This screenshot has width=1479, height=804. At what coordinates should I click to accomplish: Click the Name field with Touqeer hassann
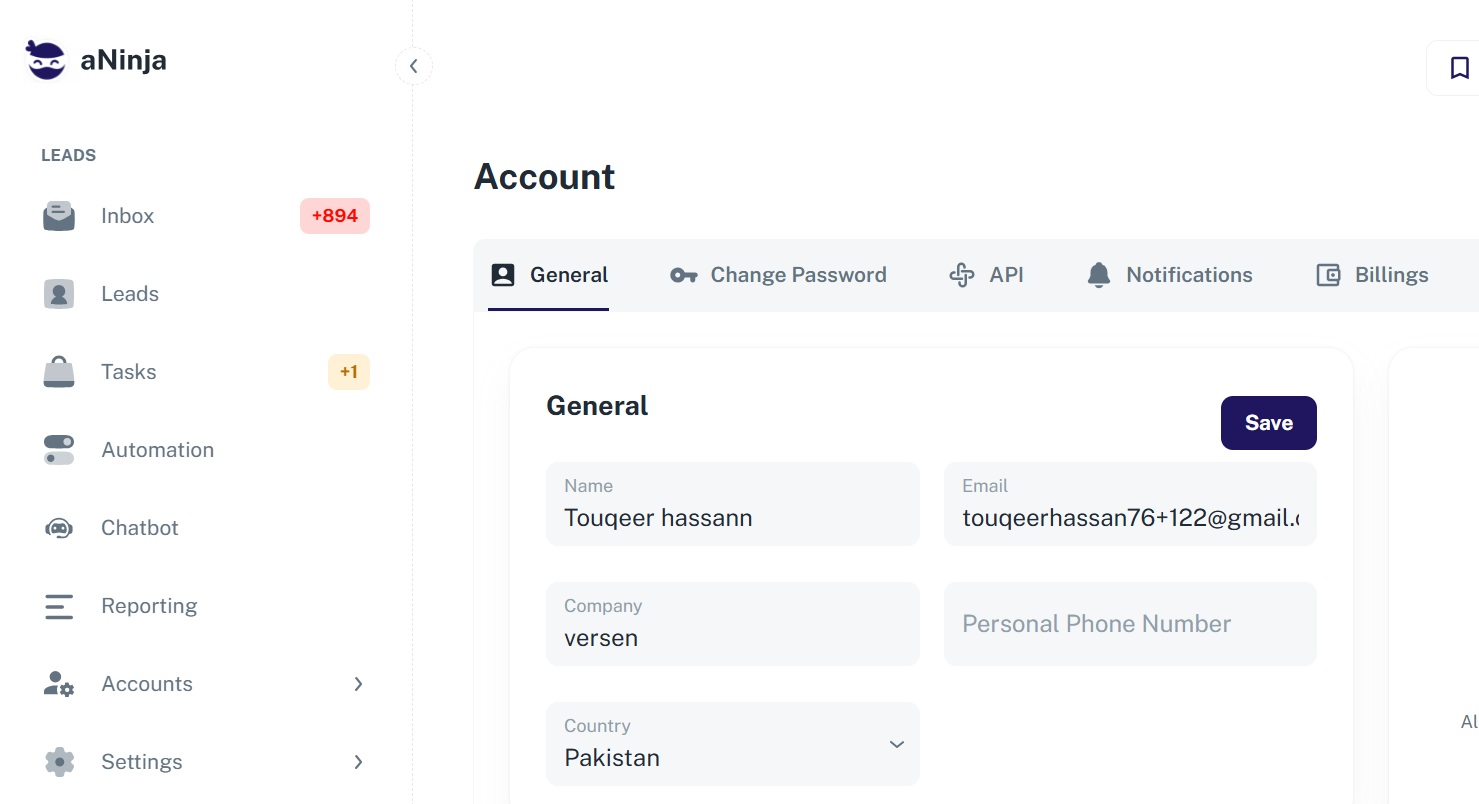(732, 504)
